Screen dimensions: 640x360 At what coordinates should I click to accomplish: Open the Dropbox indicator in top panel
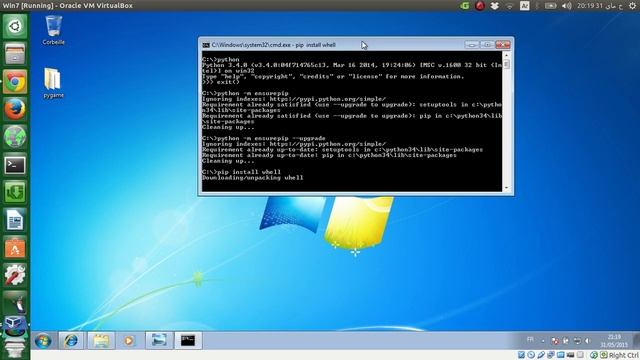pyautogui.click(x=495, y=6)
